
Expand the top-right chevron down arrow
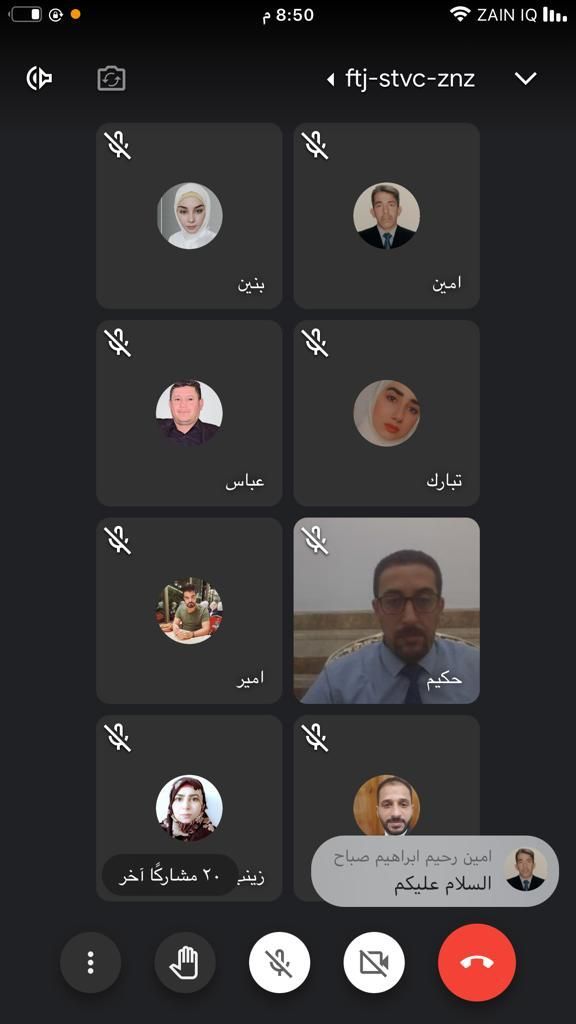526,79
